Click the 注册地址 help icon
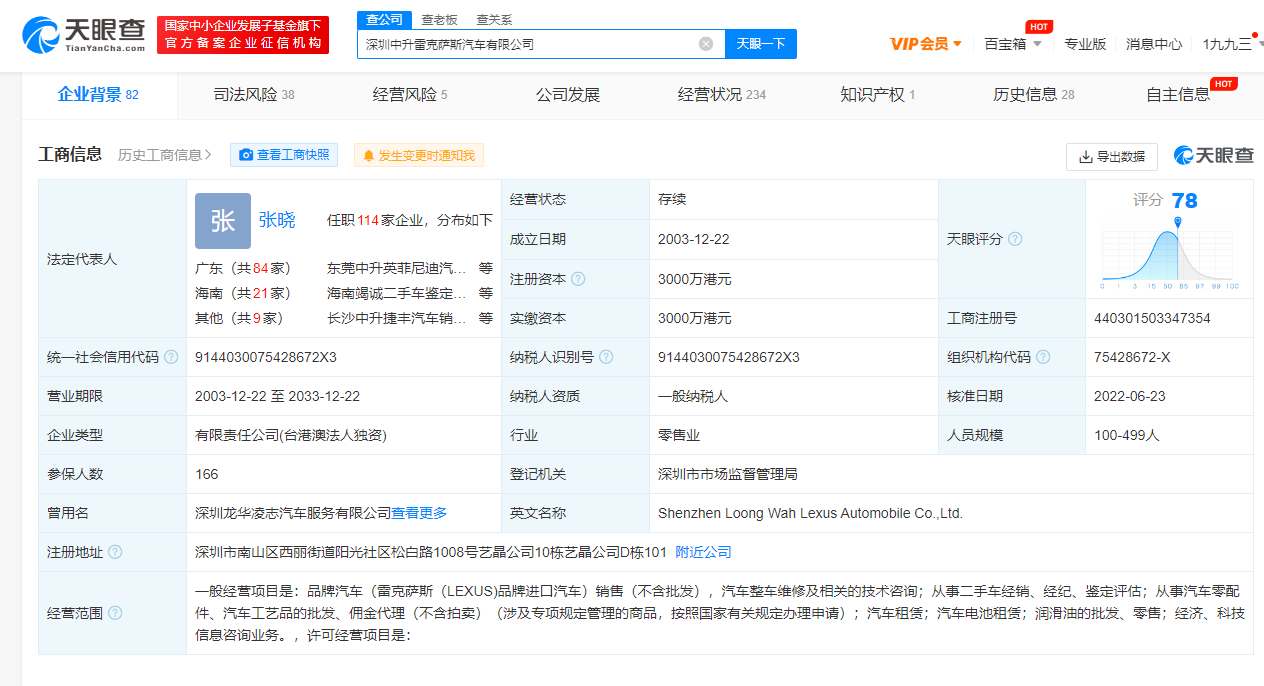The image size is (1264, 686). coord(115,552)
